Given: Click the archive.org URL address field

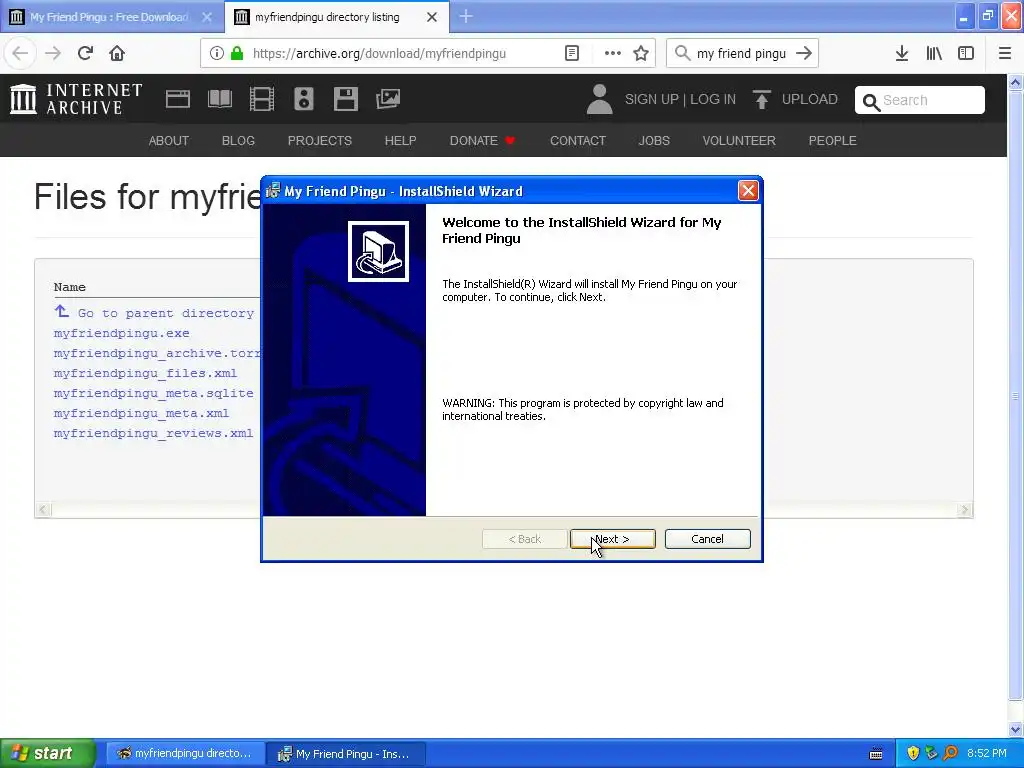Looking at the screenshot, I should point(379,54).
